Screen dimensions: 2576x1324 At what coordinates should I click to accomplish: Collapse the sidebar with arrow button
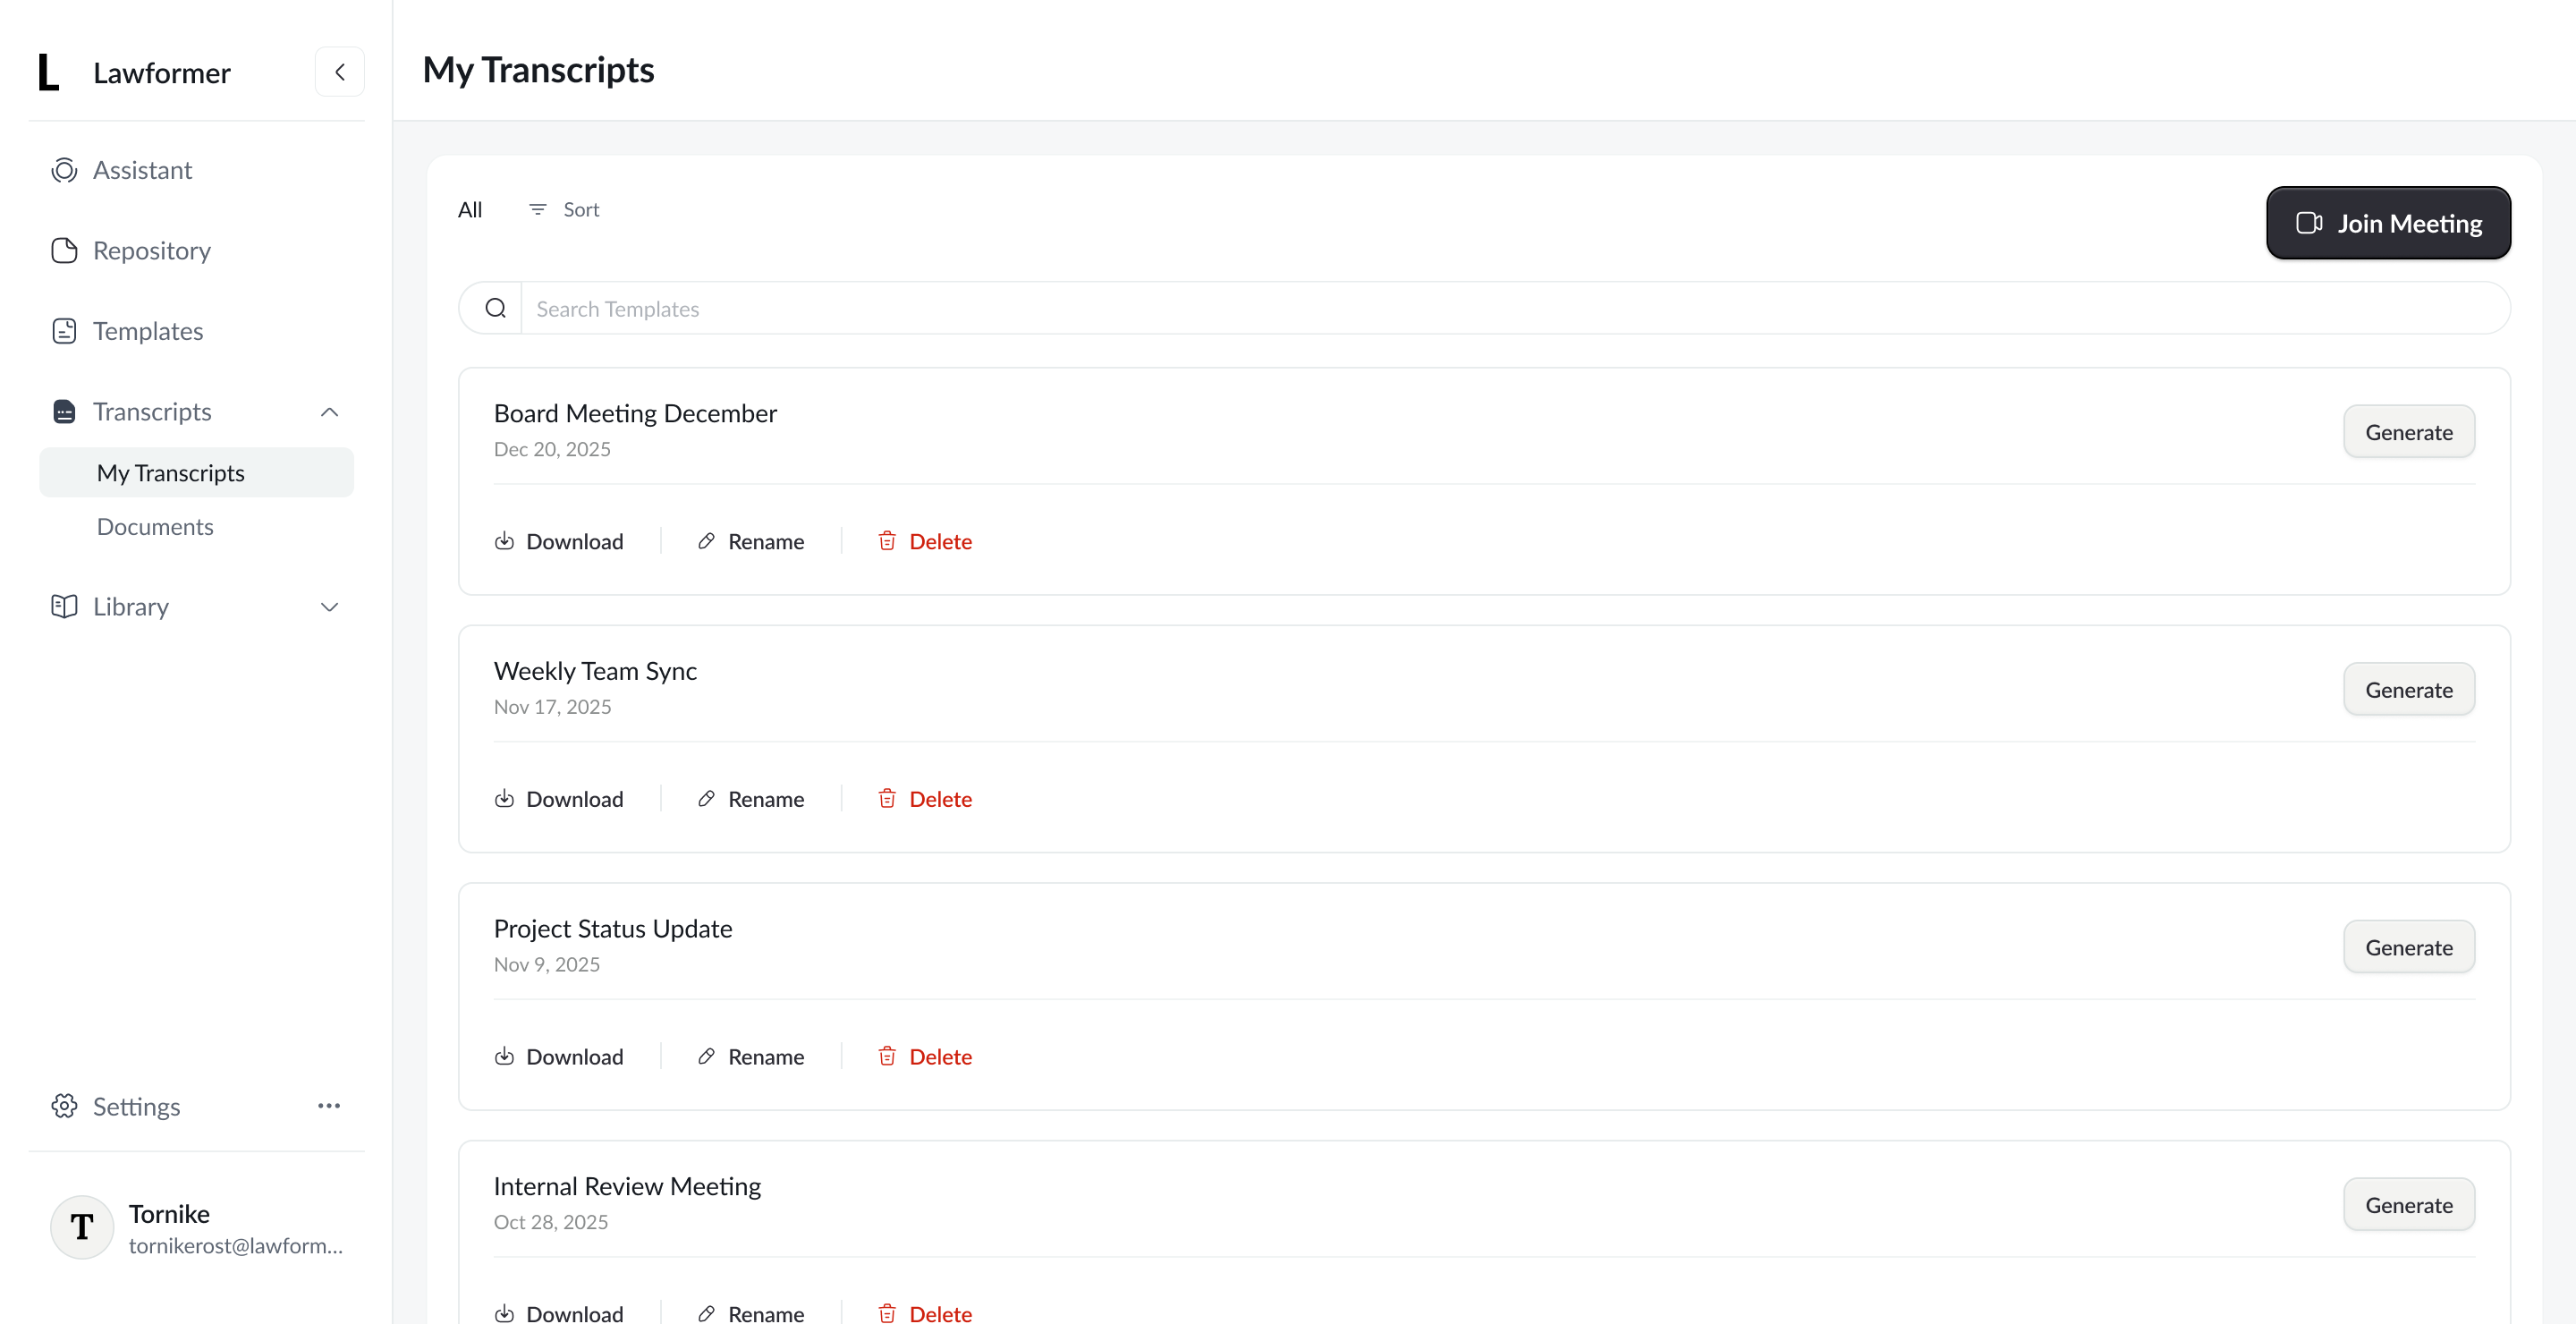click(x=340, y=72)
